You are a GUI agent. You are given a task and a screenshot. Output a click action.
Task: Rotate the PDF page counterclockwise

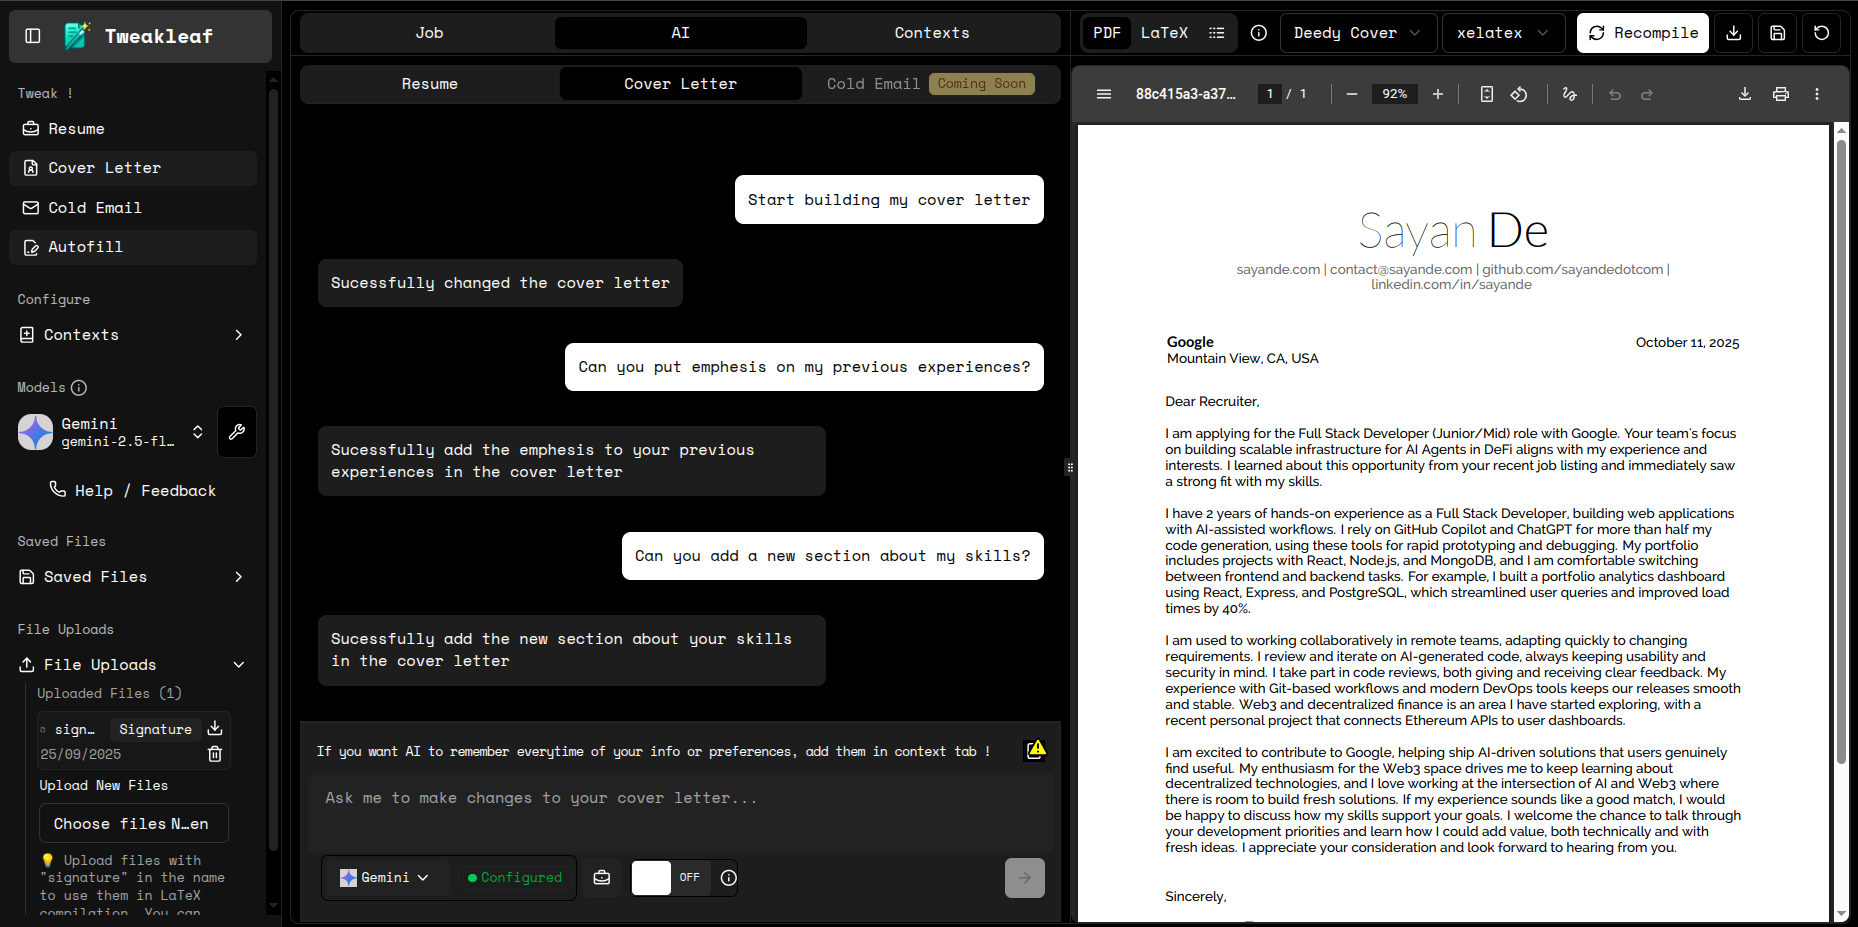(x=1518, y=94)
